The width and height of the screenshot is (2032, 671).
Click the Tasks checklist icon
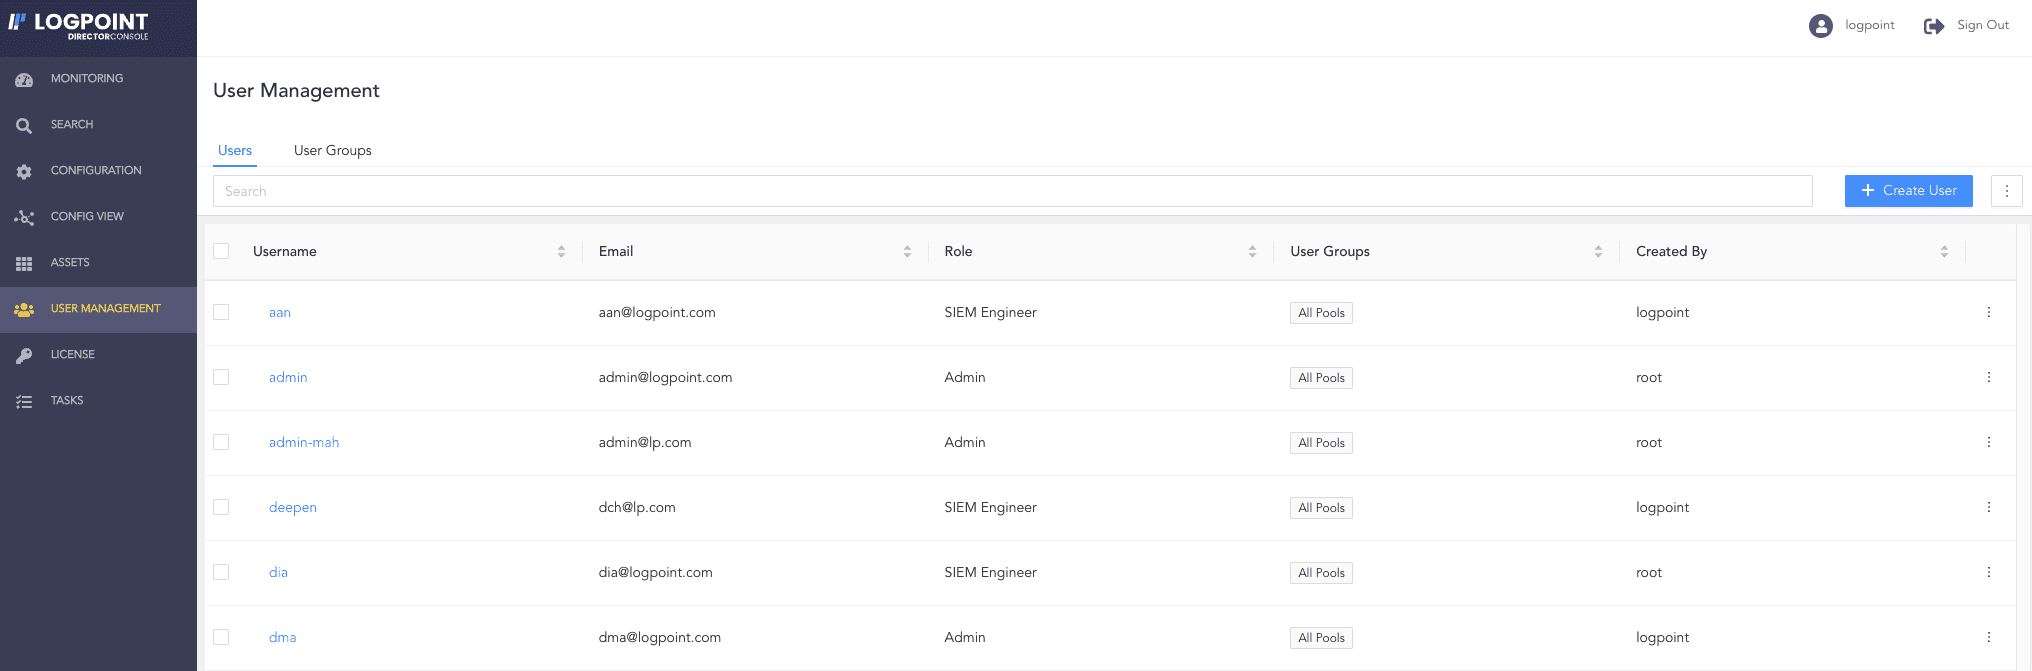tap(24, 401)
